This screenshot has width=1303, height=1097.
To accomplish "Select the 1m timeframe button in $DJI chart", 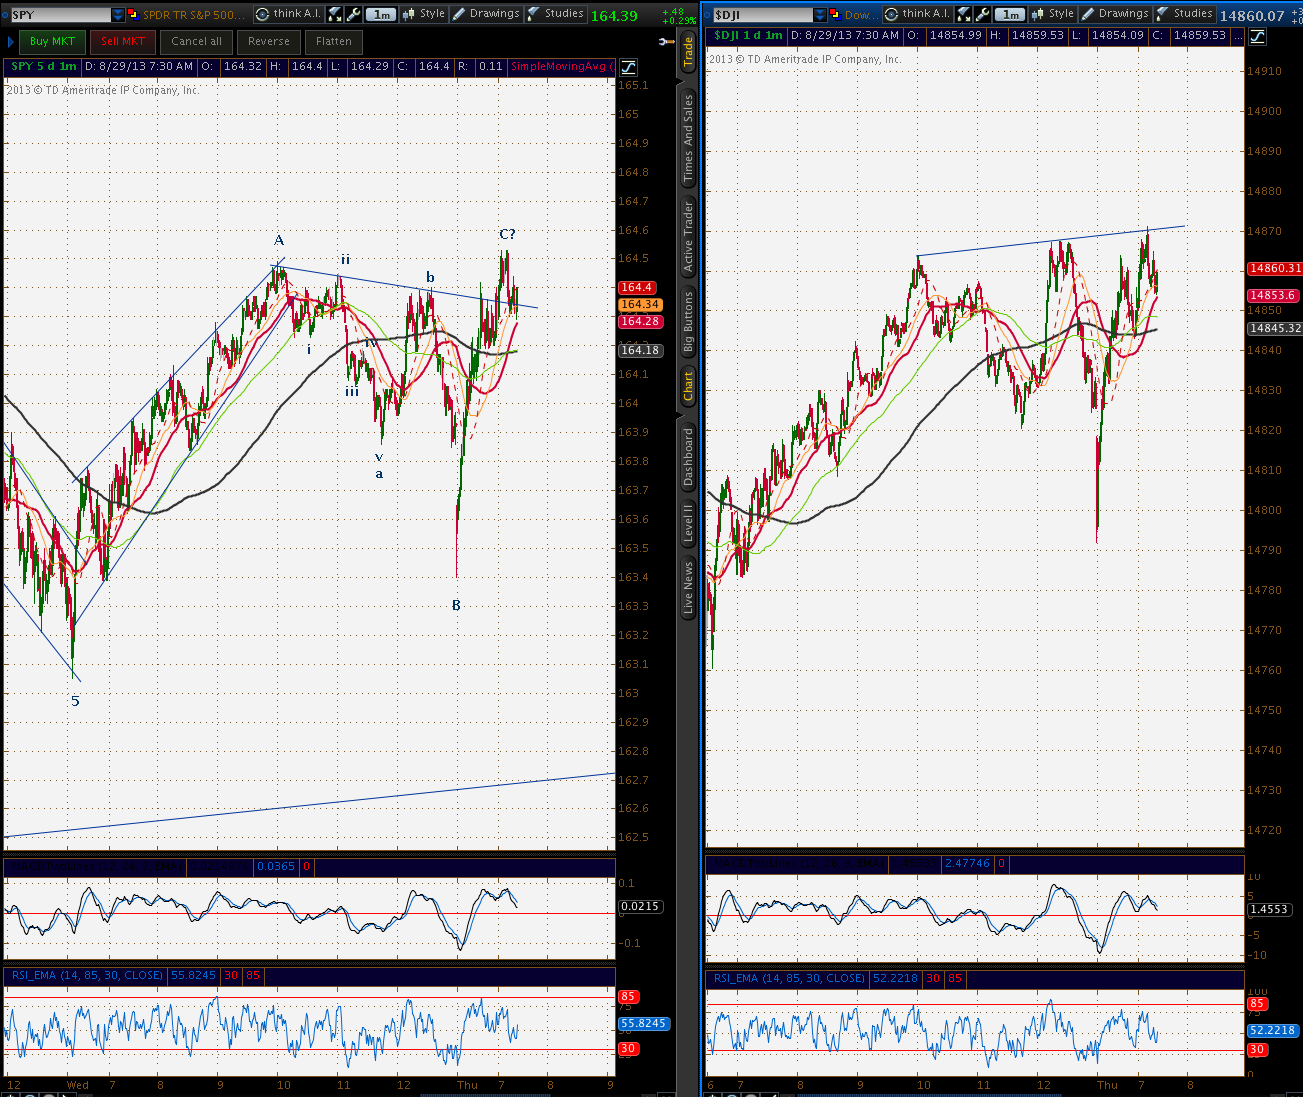I will (x=1010, y=14).
